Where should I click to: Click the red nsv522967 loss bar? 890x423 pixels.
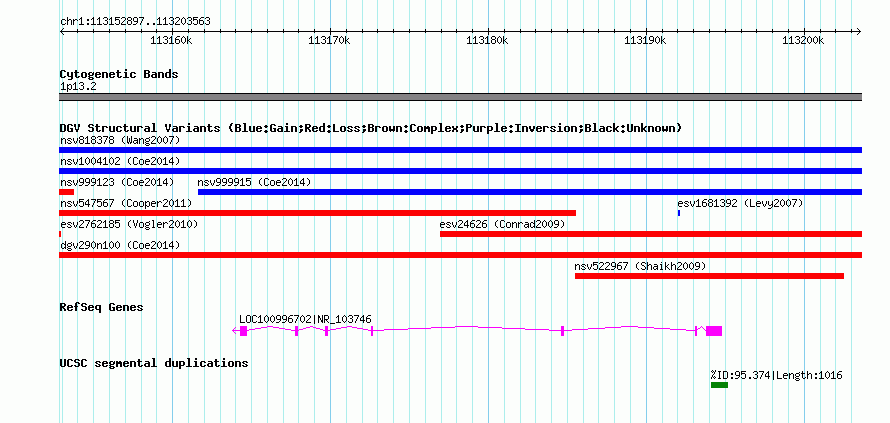point(710,276)
